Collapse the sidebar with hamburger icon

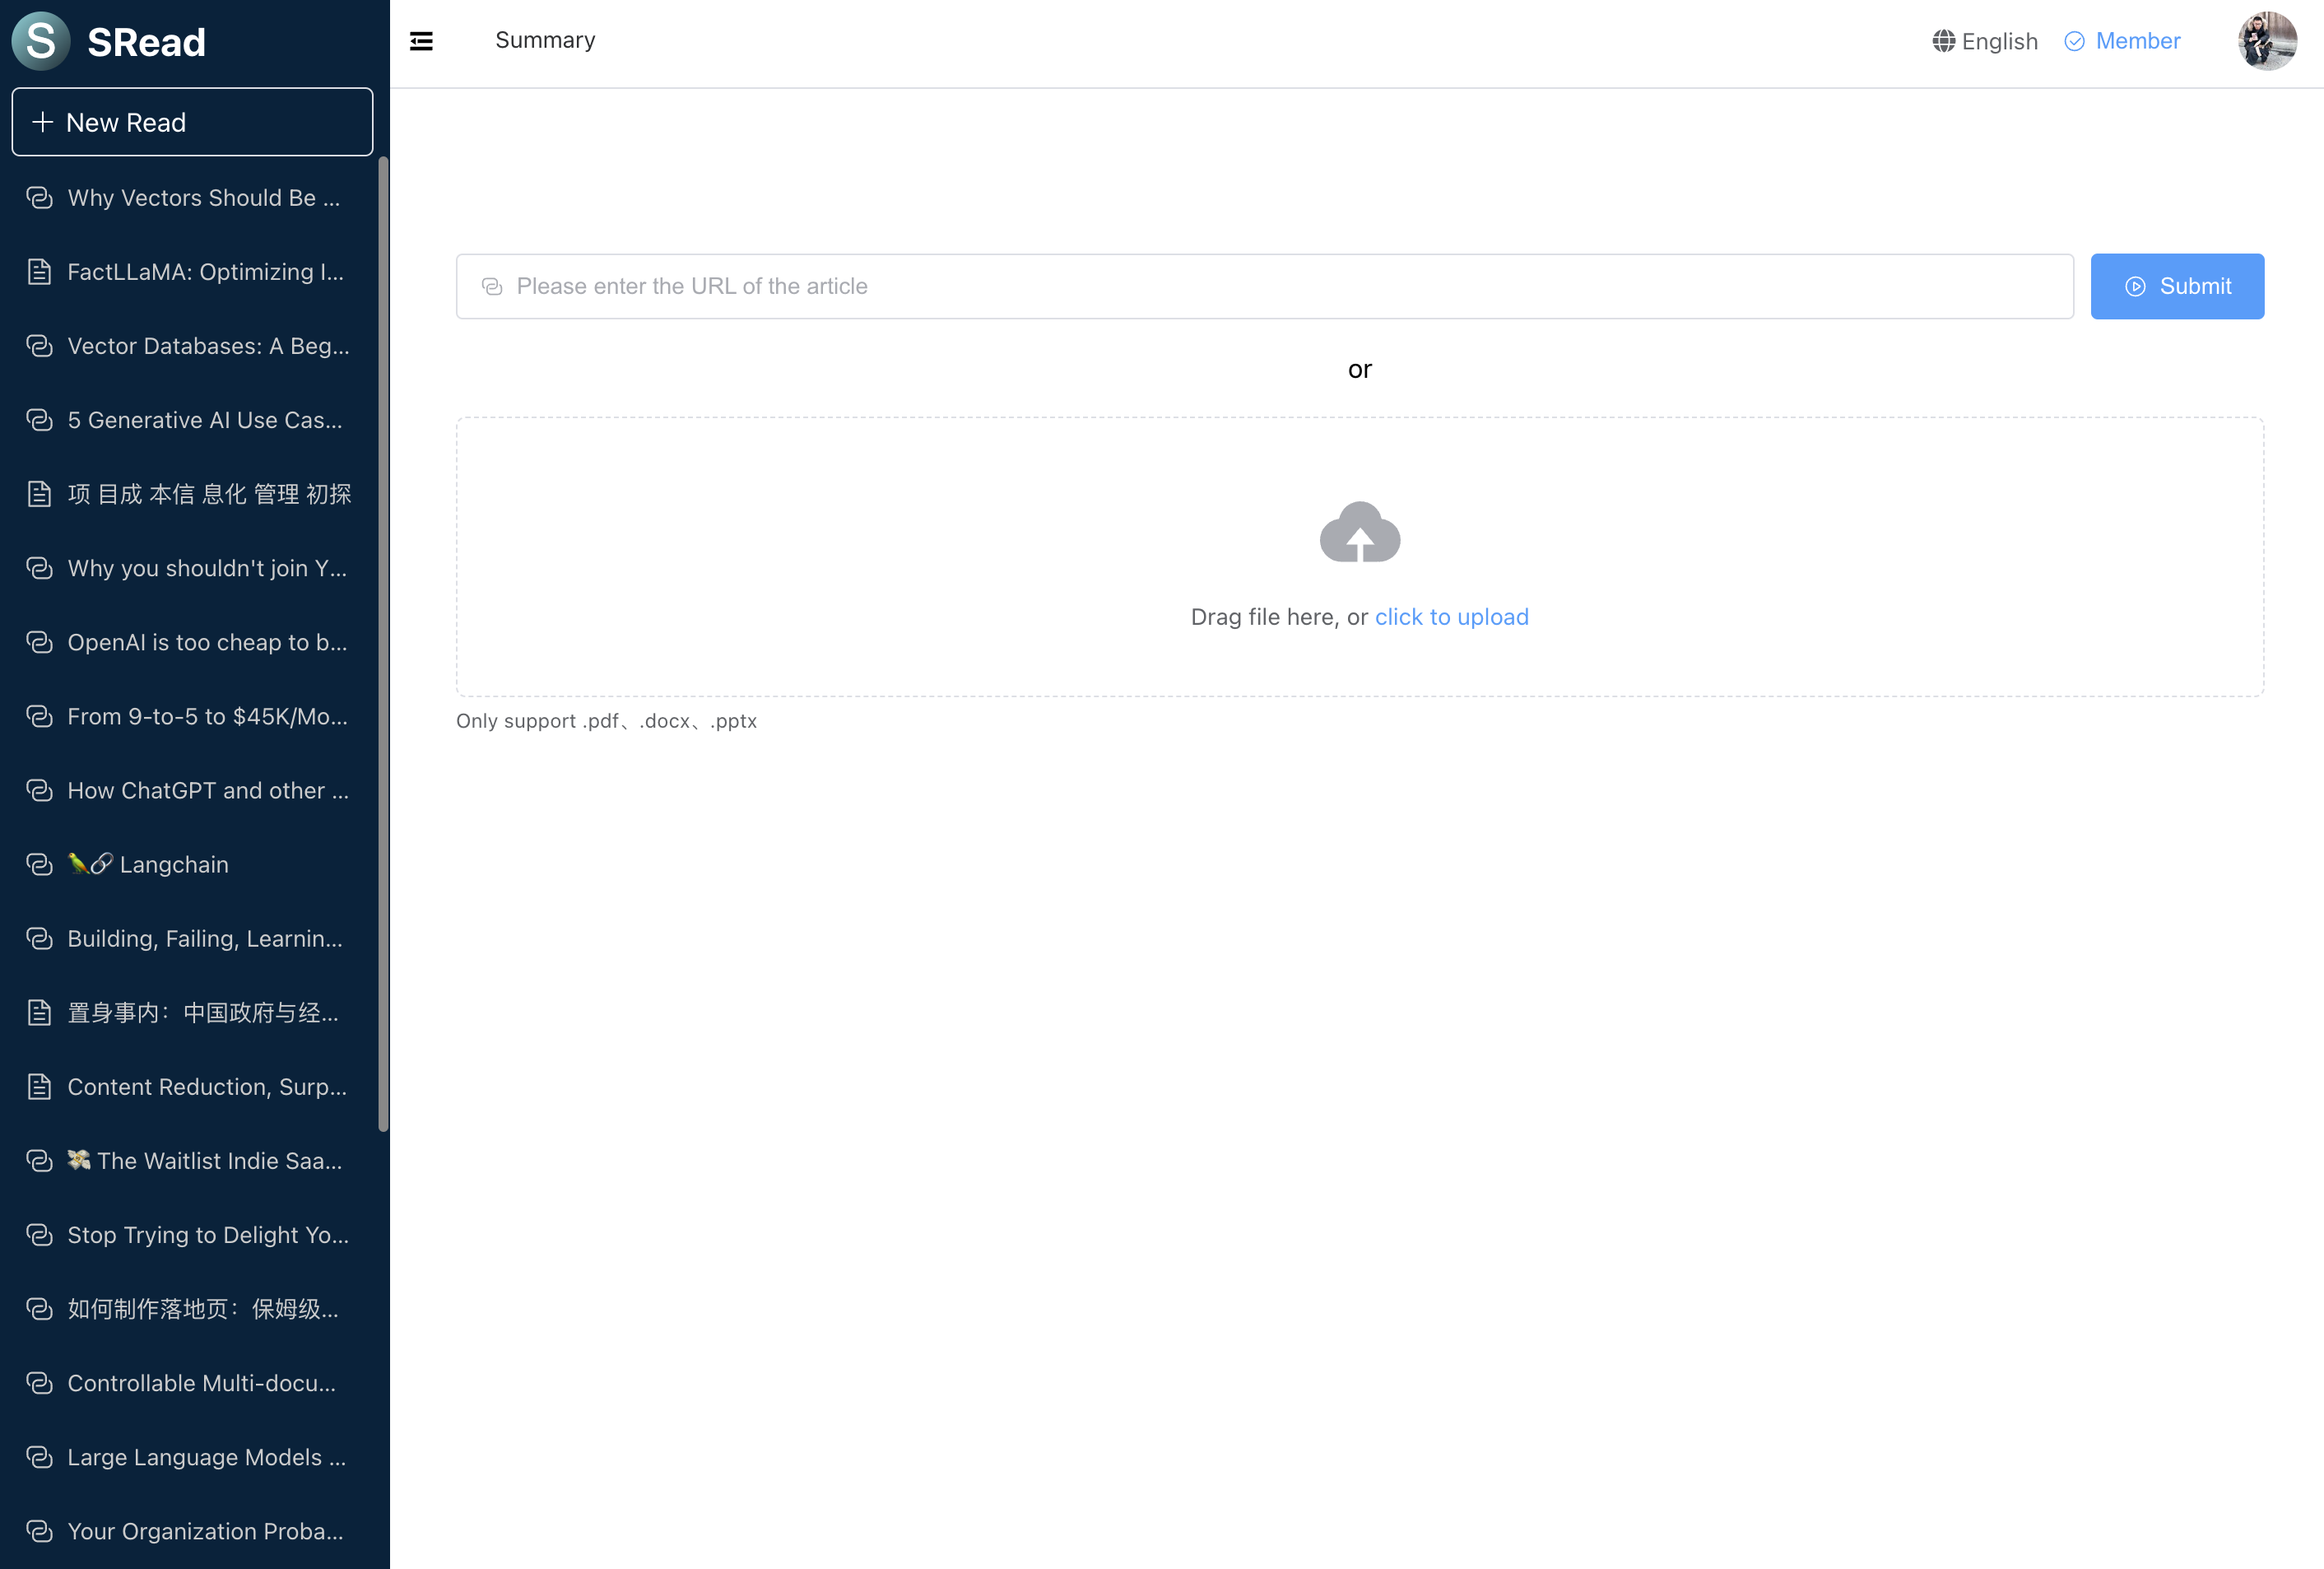(421, 41)
